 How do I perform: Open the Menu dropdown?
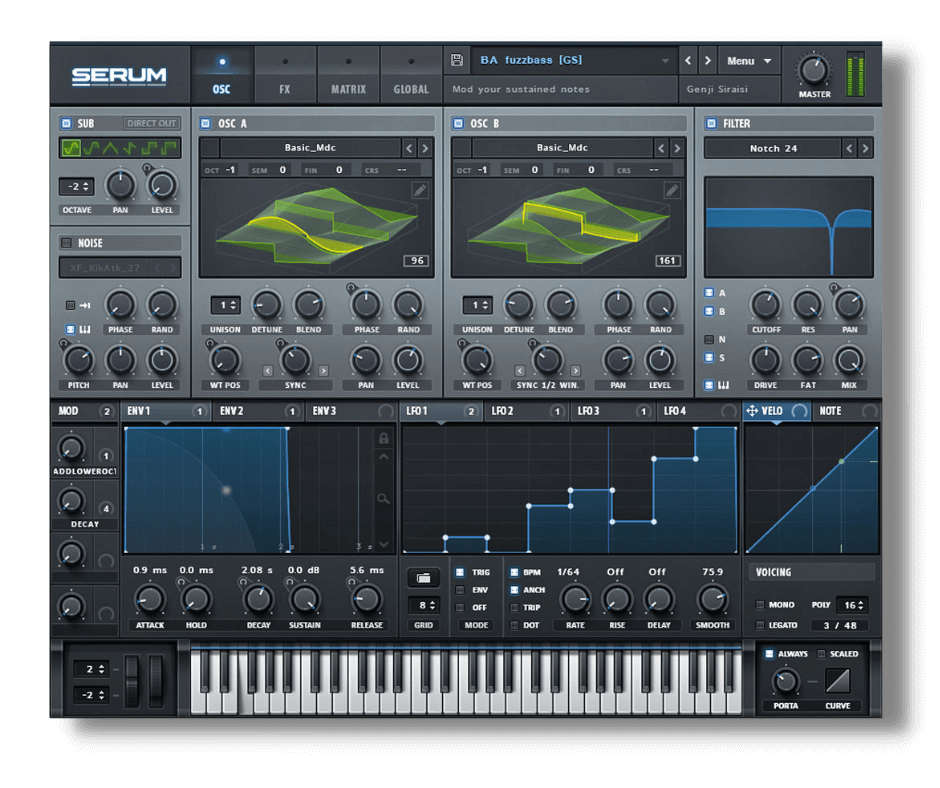(749, 61)
